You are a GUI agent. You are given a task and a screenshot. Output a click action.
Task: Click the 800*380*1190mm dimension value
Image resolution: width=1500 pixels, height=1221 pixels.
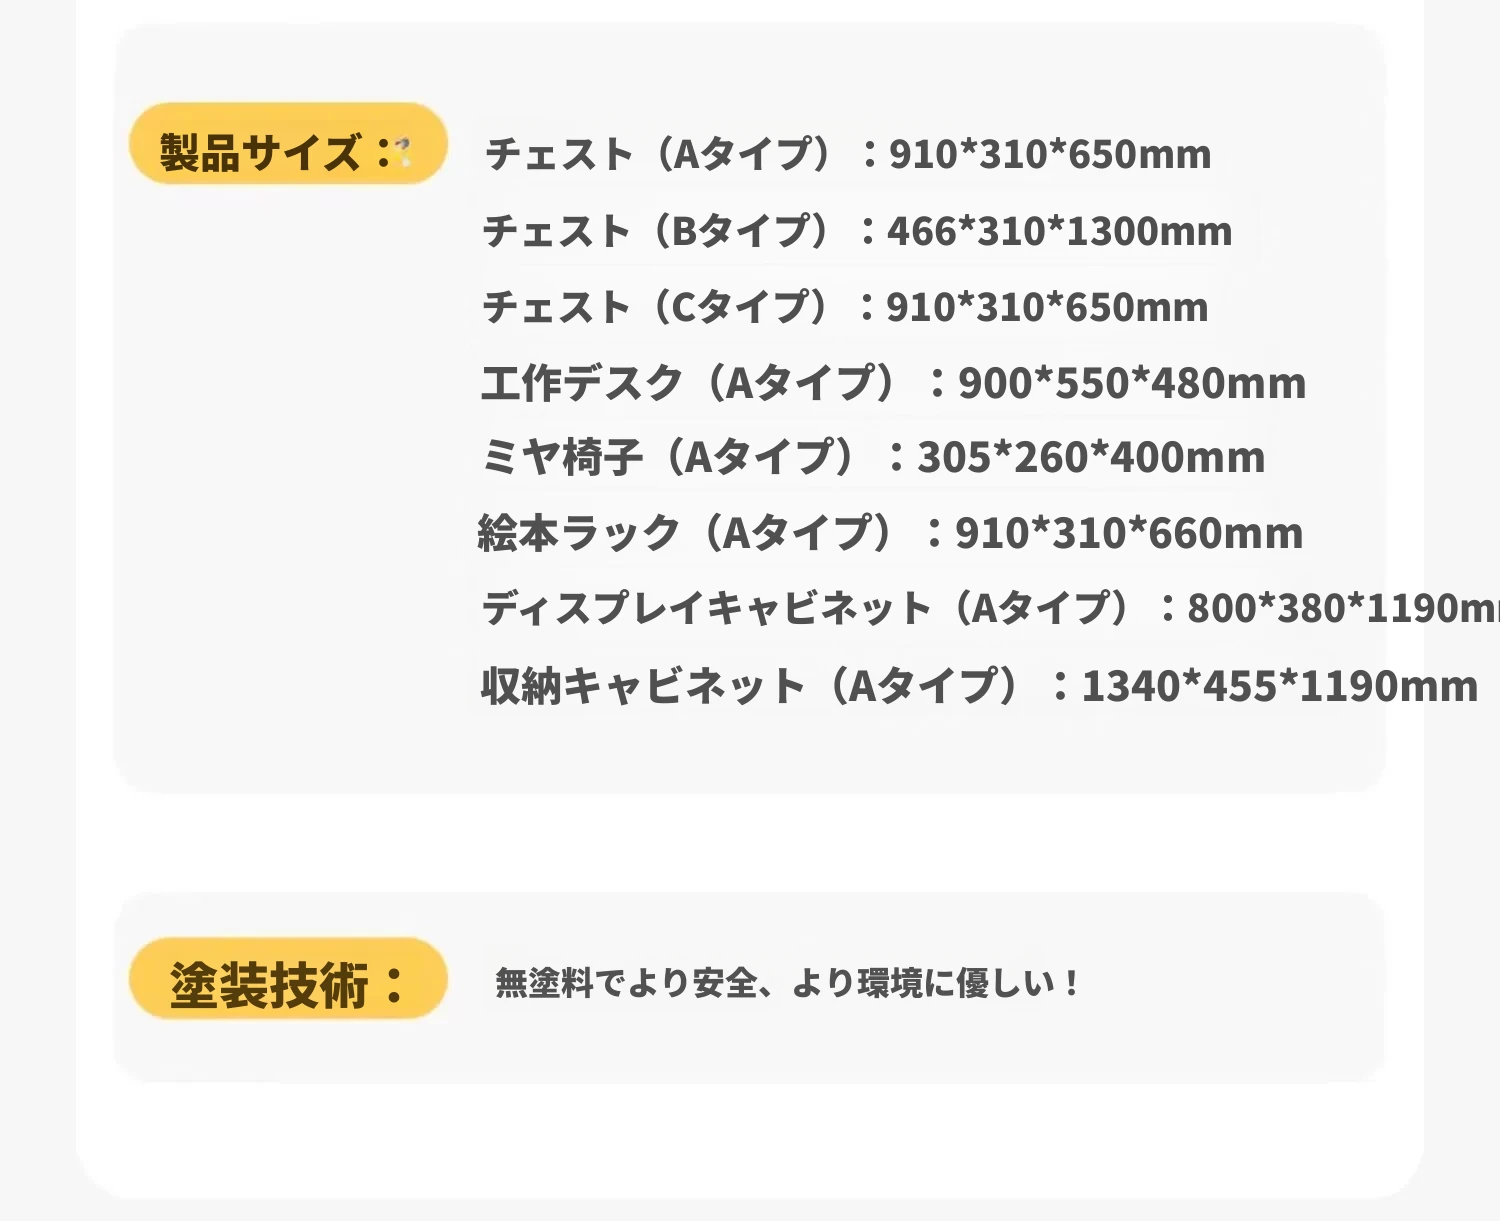tap(1342, 609)
